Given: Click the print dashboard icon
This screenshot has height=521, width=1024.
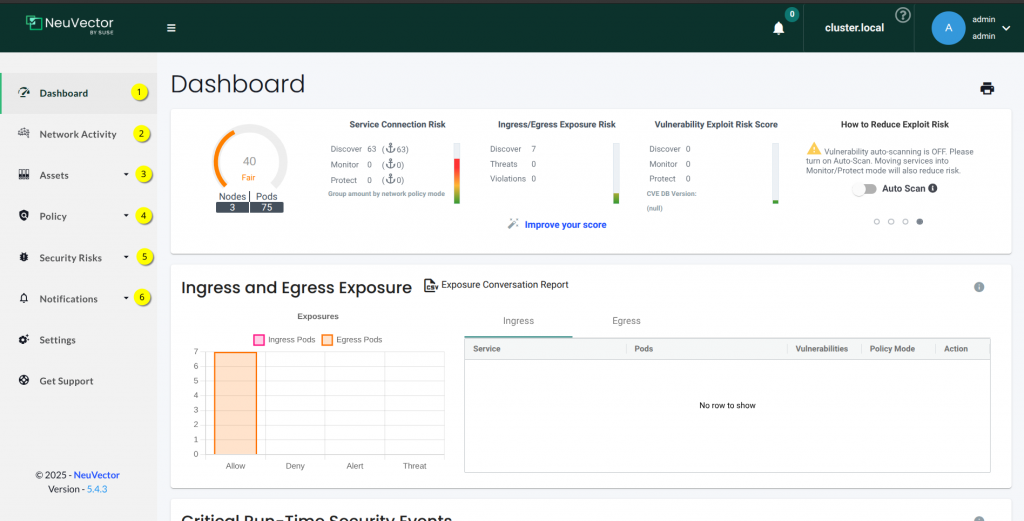Looking at the screenshot, I should (987, 88).
